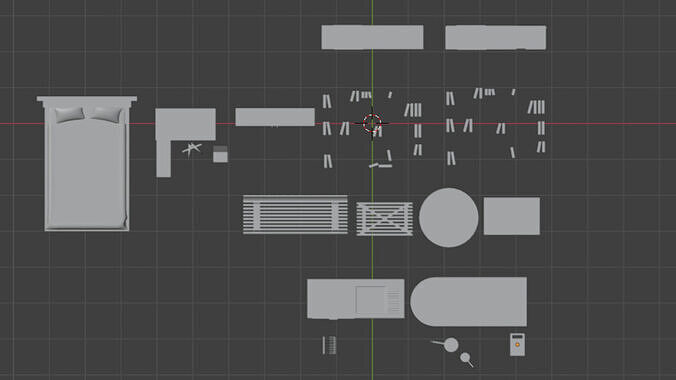Select the small nightstand beside the chair

(220, 154)
